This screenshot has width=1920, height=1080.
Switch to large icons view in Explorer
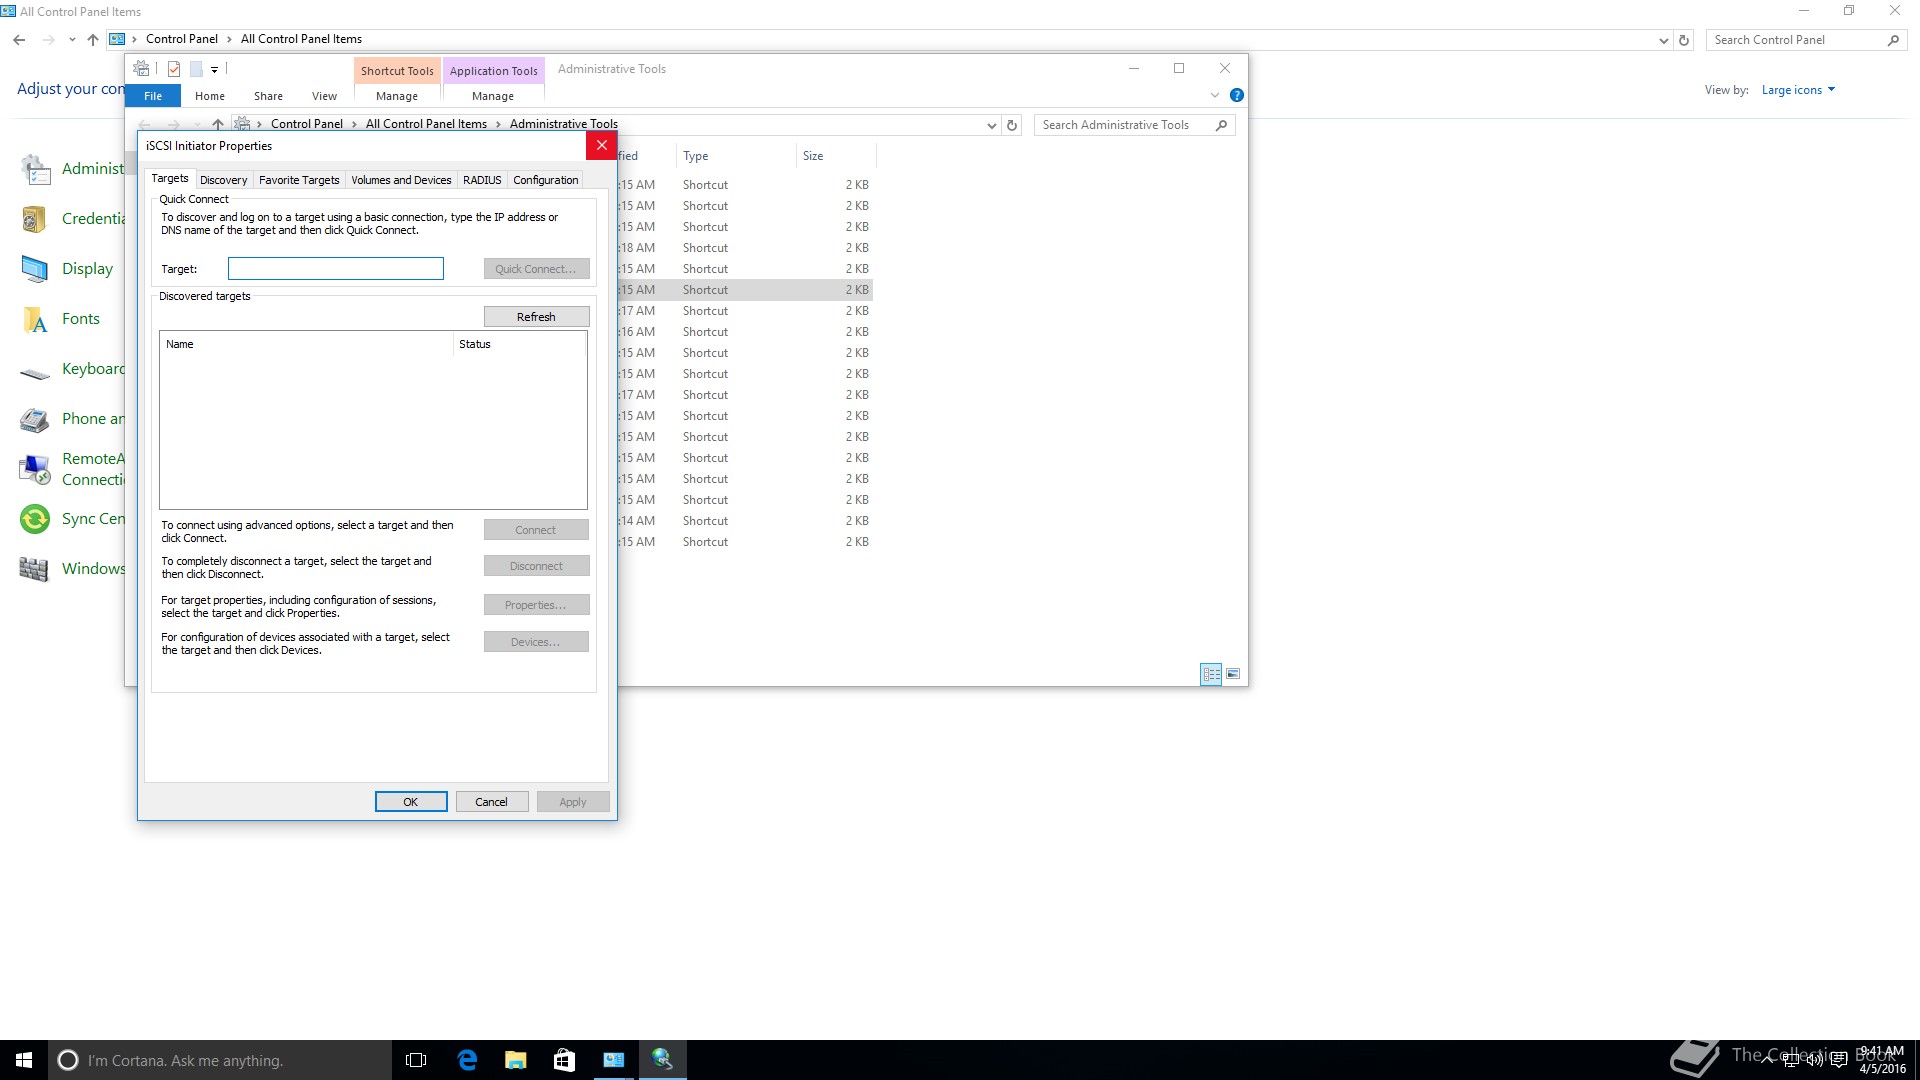pyautogui.click(x=1233, y=674)
